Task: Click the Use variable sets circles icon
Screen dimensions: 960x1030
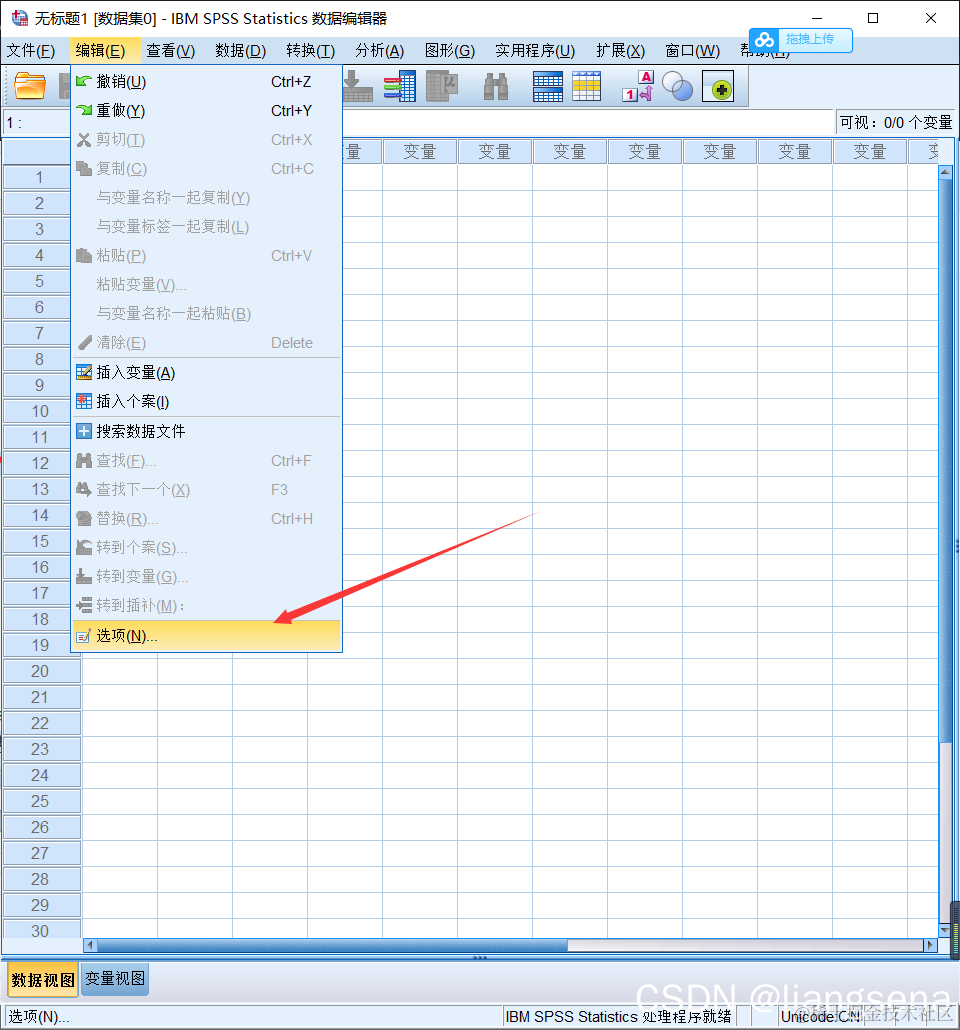Action: pos(677,87)
